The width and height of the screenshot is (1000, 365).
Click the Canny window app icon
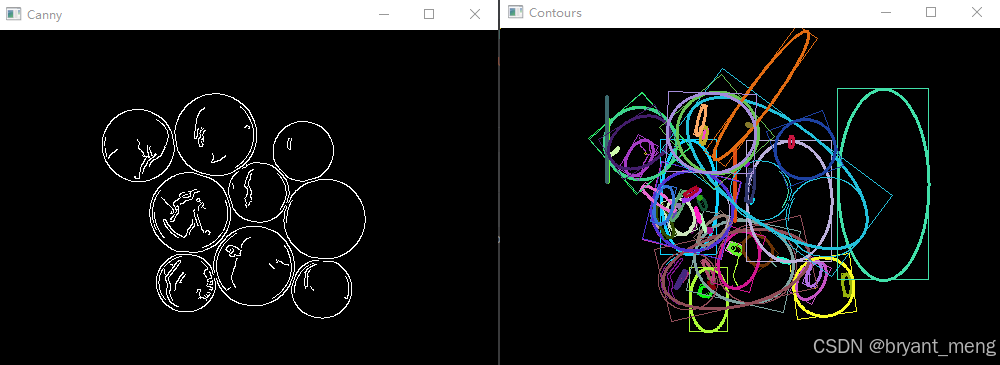[13, 14]
